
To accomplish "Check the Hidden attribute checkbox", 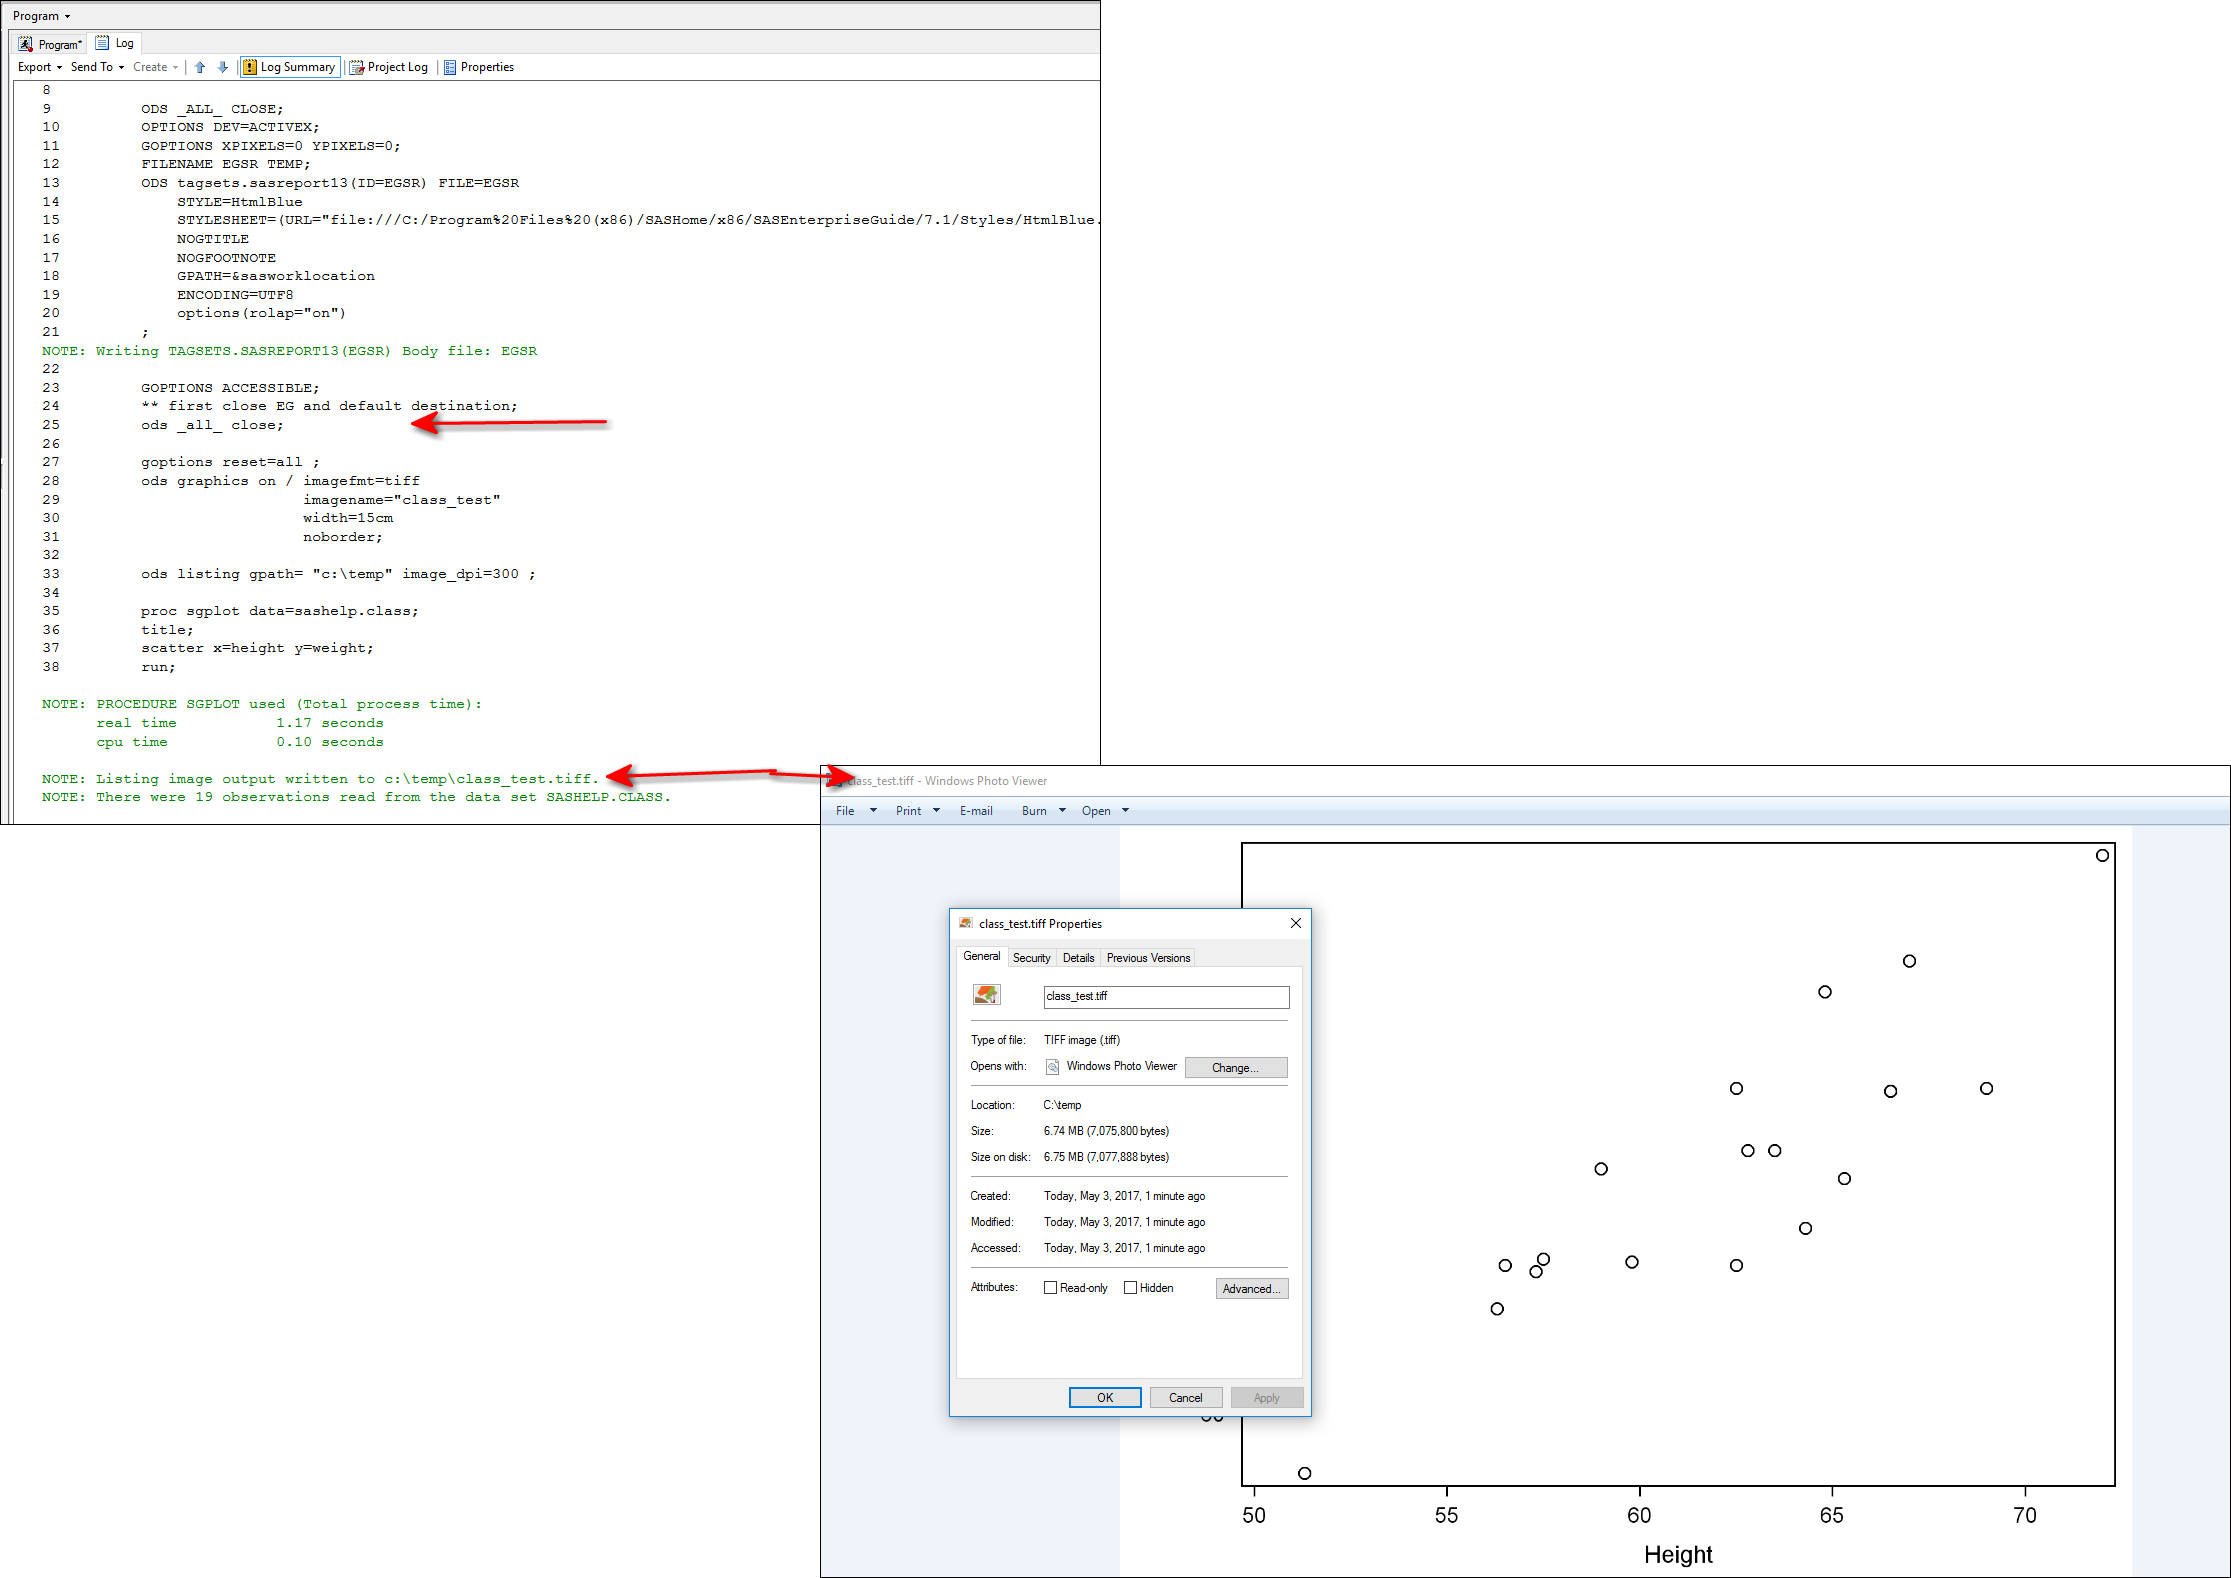I will click(x=1130, y=1288).
